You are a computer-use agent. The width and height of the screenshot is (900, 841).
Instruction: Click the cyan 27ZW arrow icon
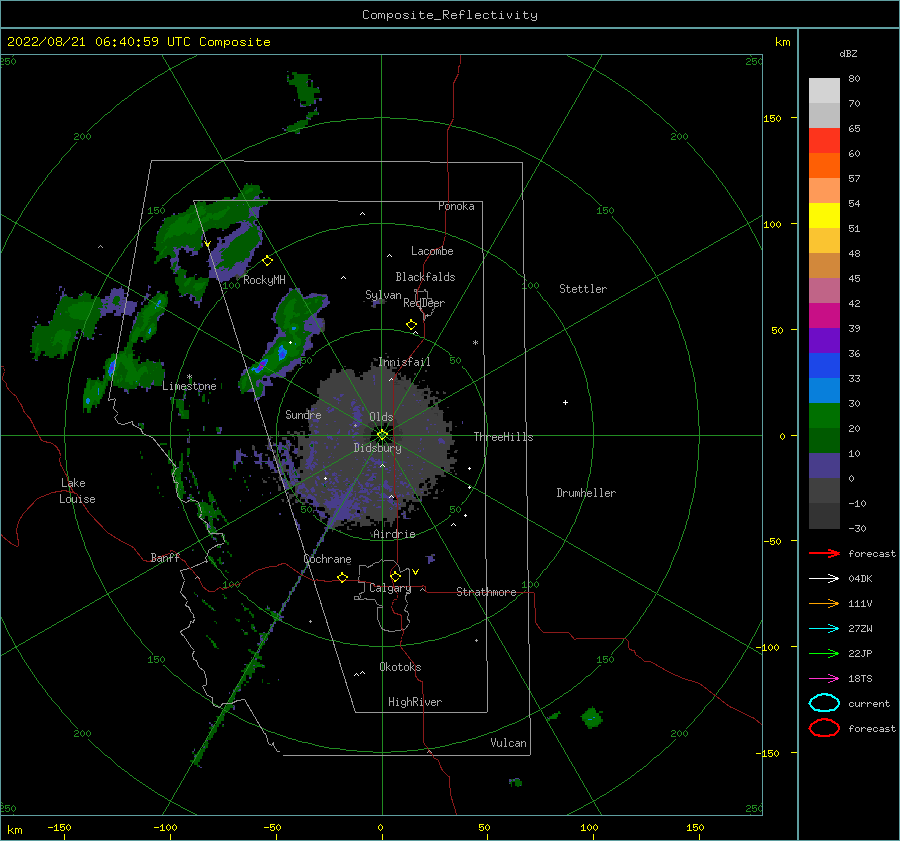point(824,629)
